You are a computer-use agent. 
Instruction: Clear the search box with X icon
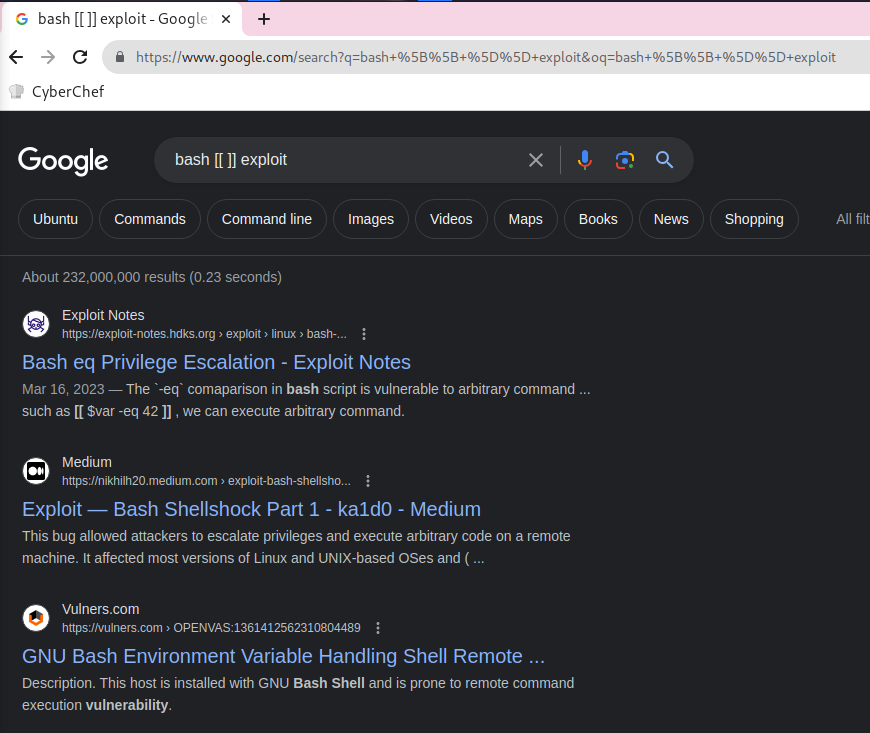(x=536, y=160)
